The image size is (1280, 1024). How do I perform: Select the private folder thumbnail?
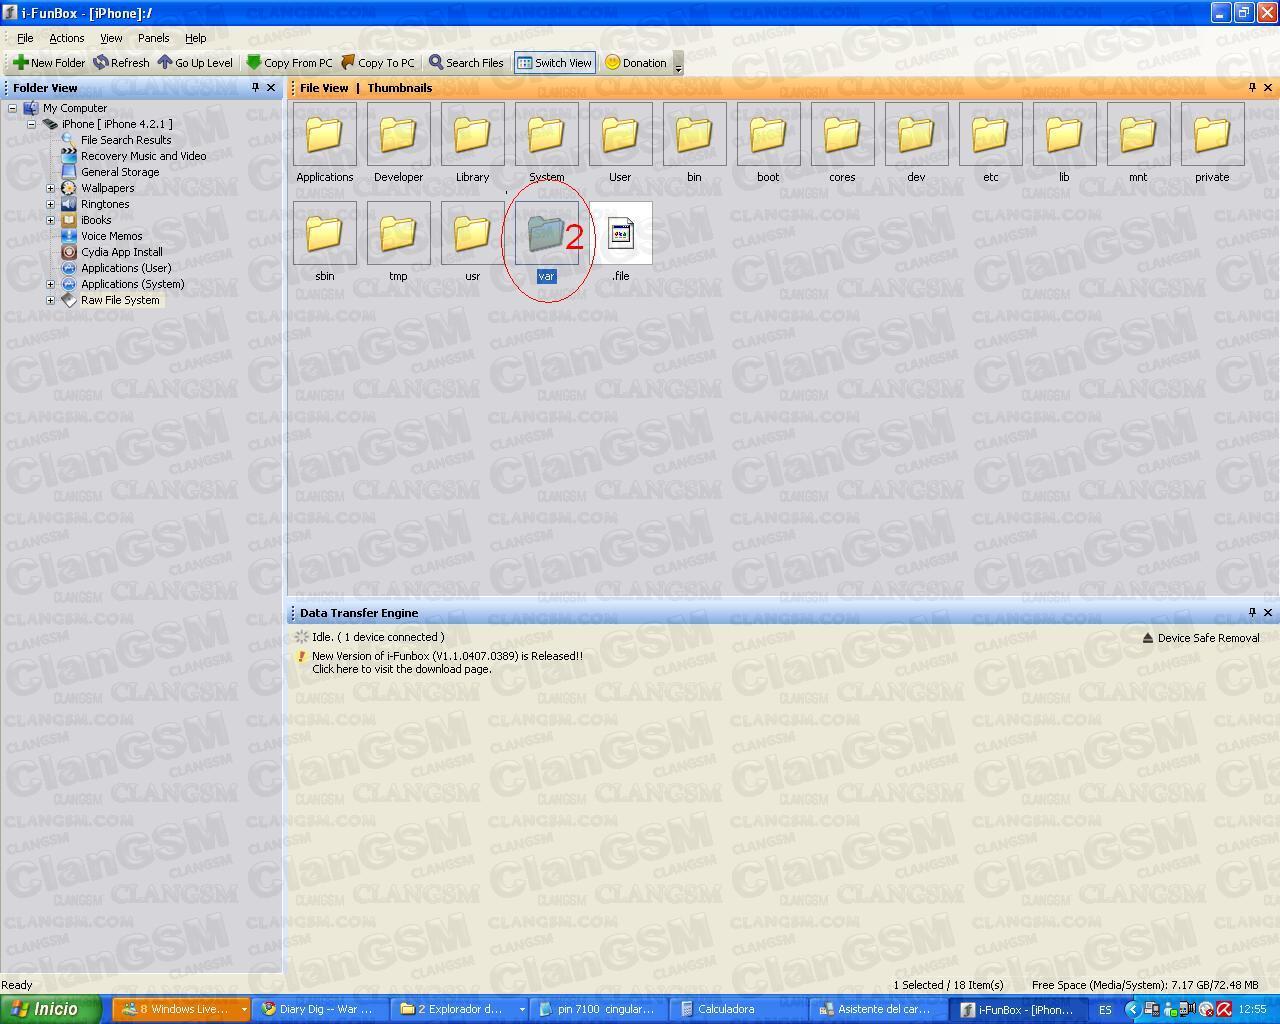tap(1212, 134)
